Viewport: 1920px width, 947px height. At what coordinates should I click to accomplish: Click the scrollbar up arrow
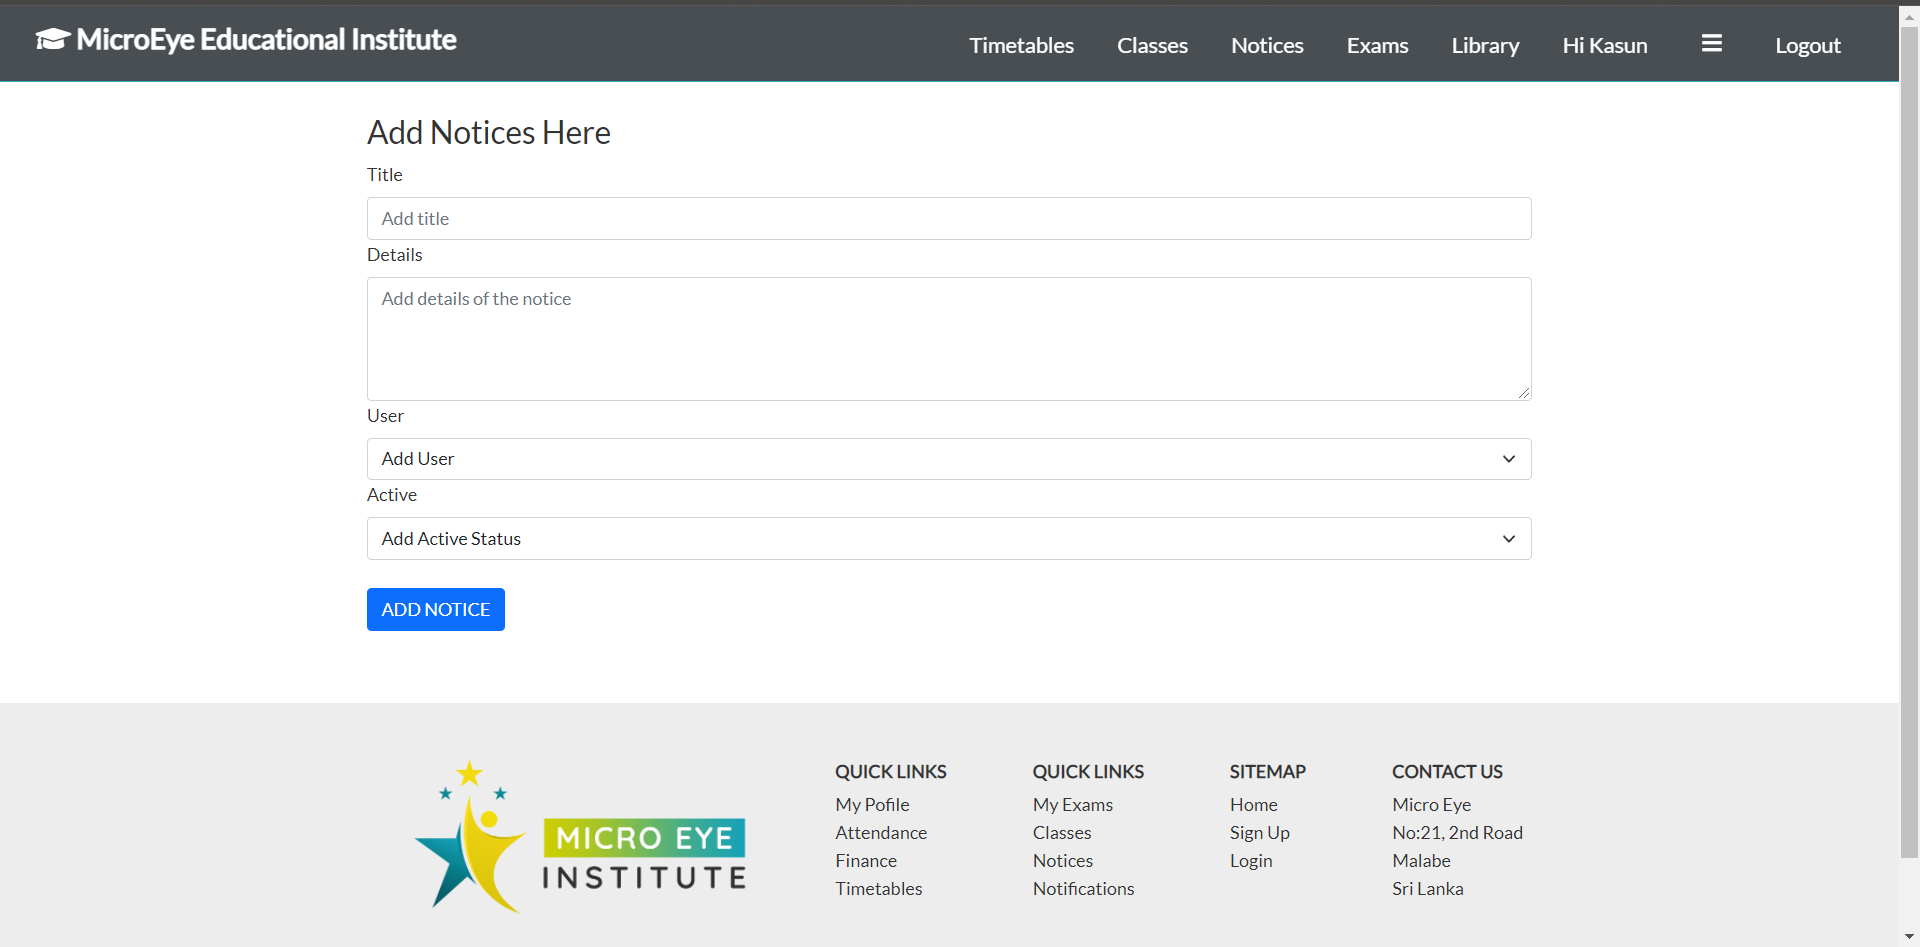pos(1909,16)
